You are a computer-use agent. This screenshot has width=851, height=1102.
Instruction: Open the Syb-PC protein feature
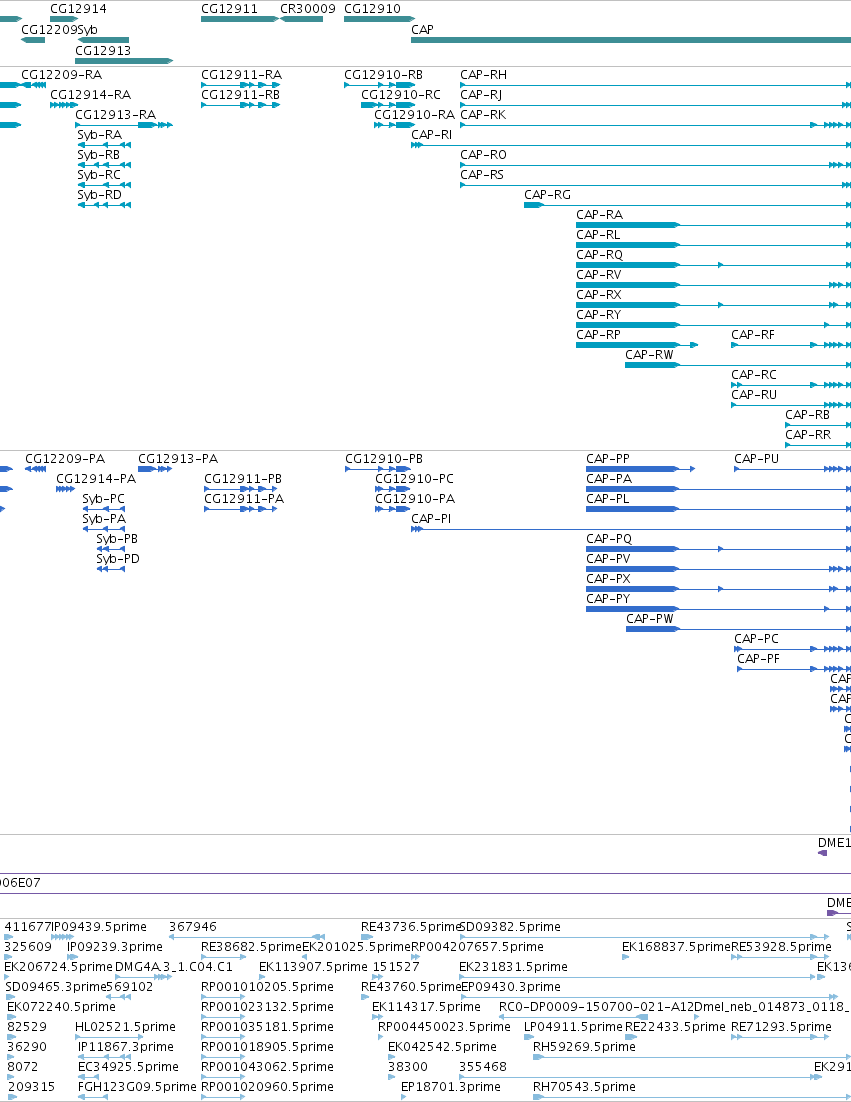pos(103,499)
